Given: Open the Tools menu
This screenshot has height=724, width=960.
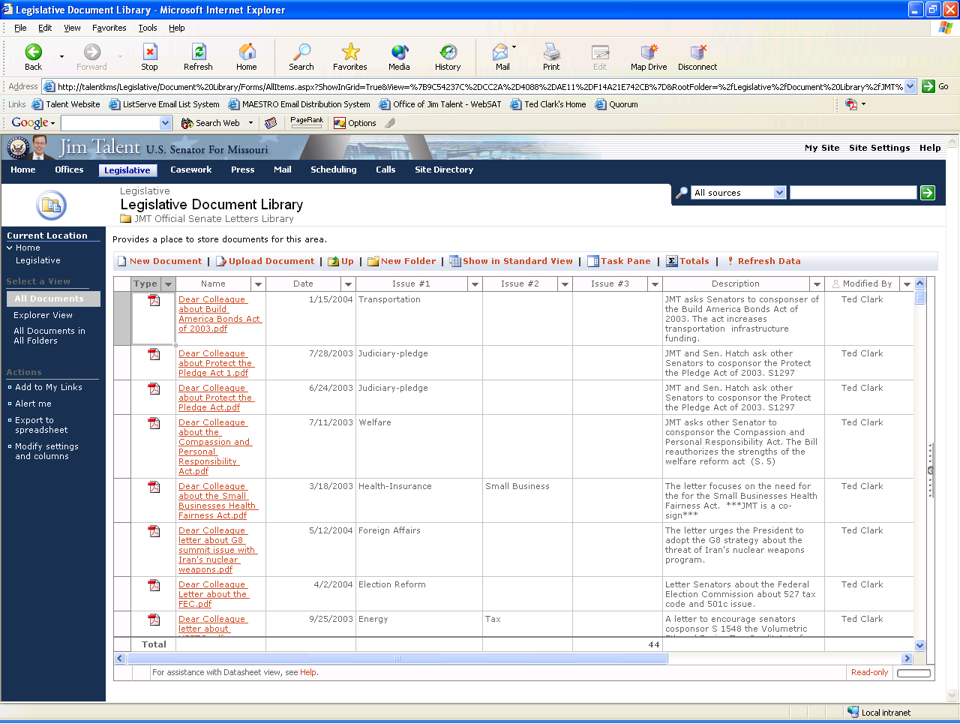Looking at the screenshot, I should click(x=147, y=28).
